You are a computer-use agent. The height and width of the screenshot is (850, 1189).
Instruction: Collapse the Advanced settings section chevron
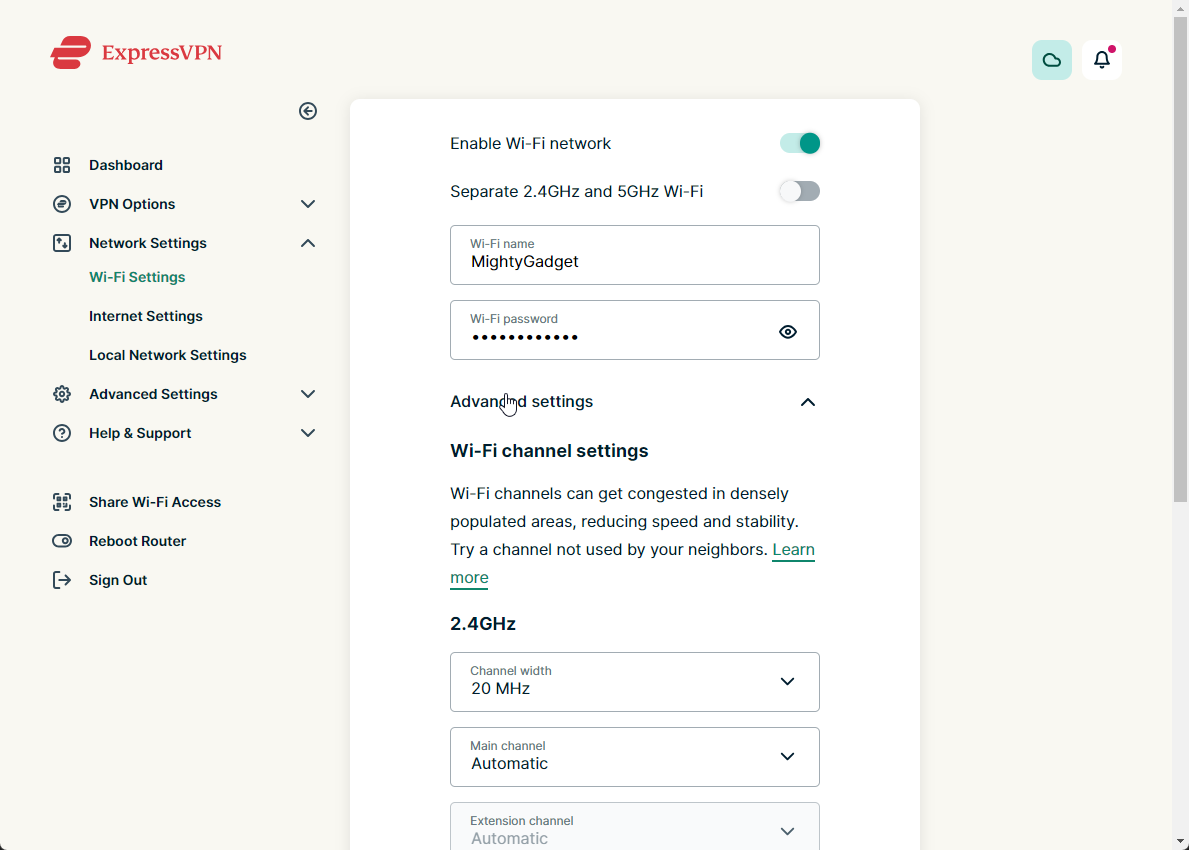808,402
